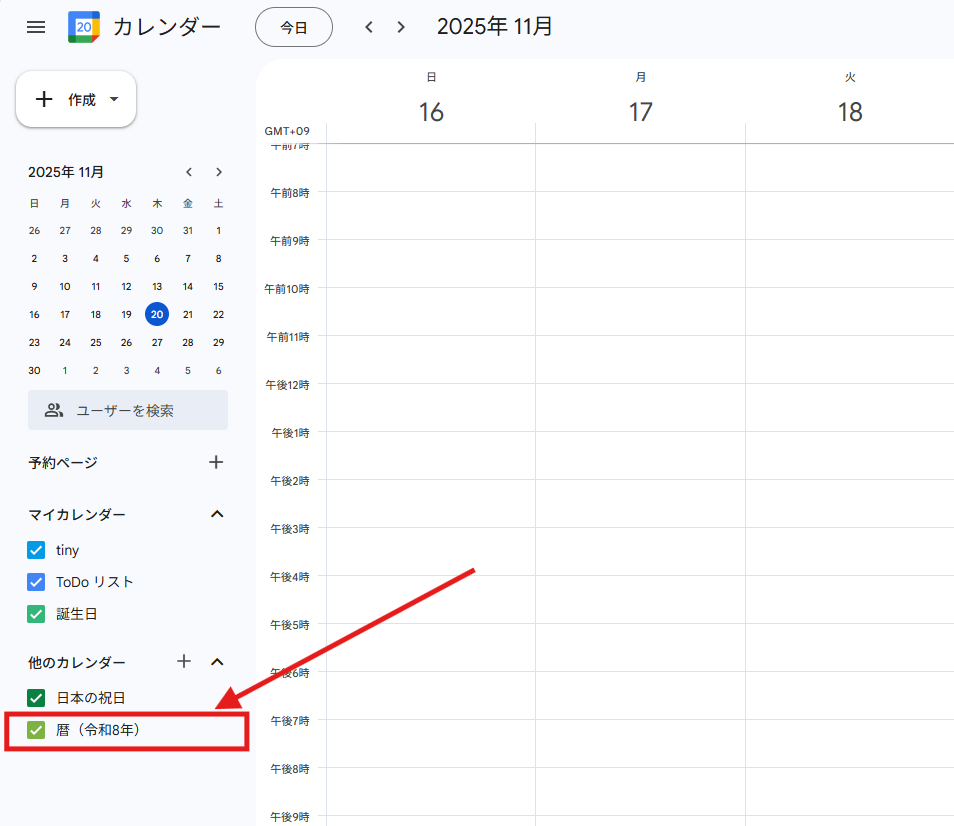Toggle the ToDo リスト checkbox

tap(37, 582)
